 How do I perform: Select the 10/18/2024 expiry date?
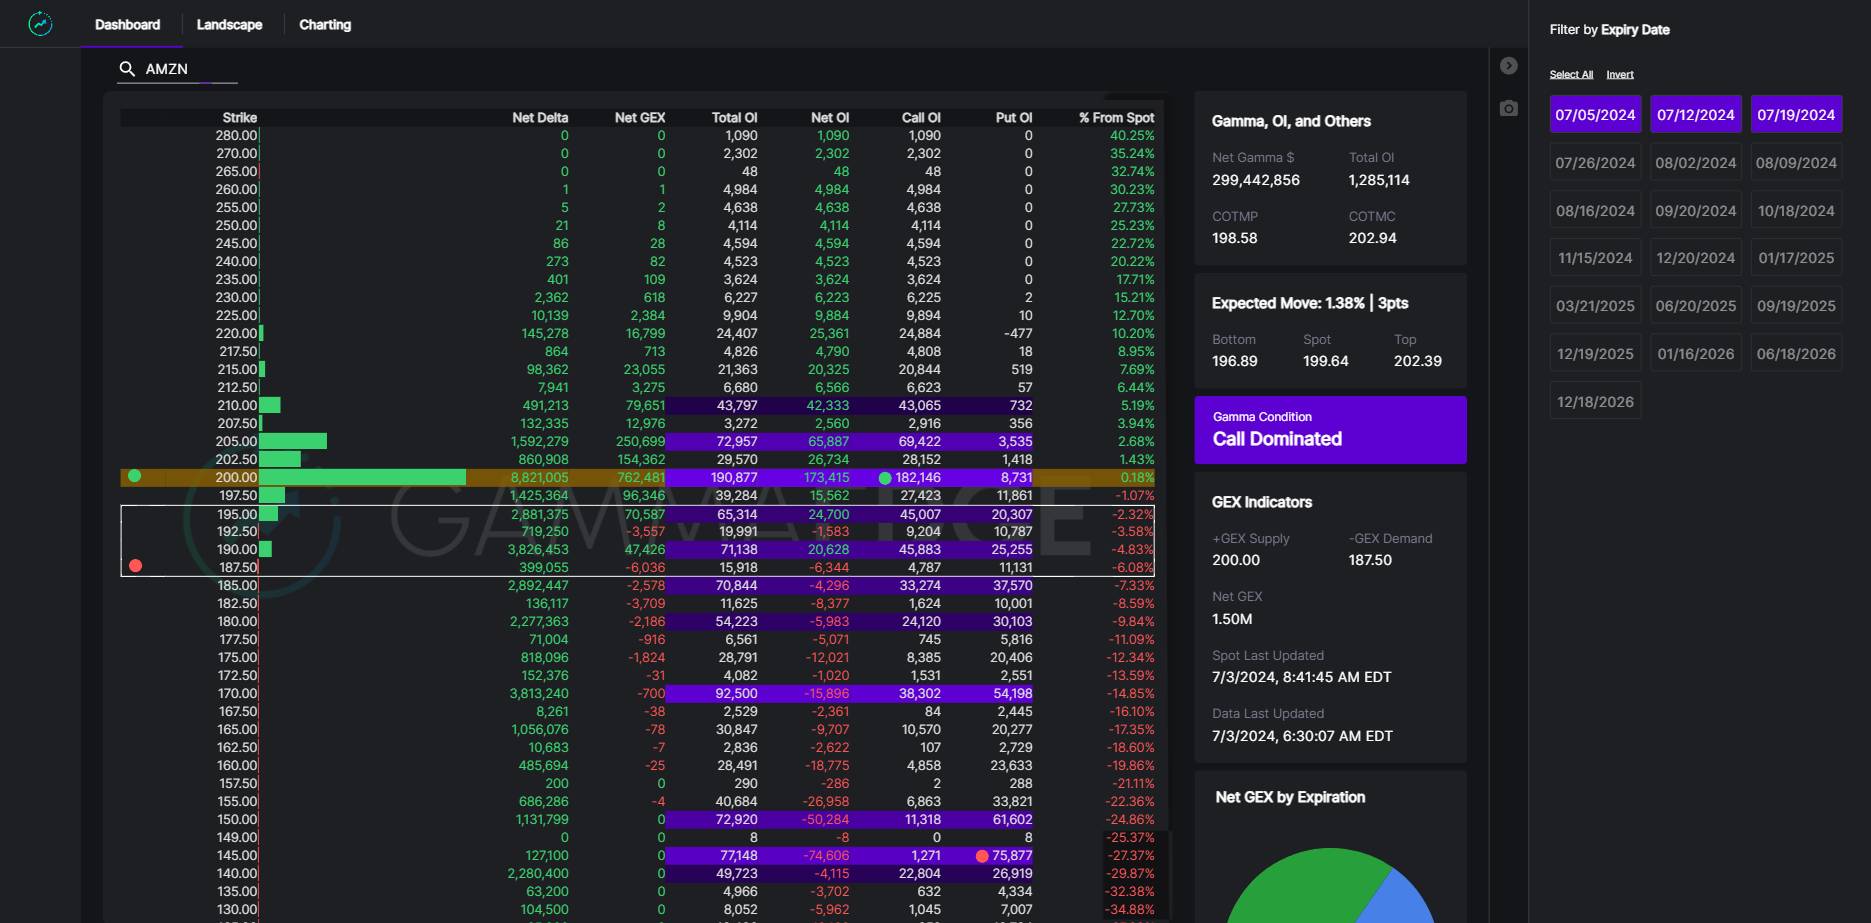[x=1796, y=210]
